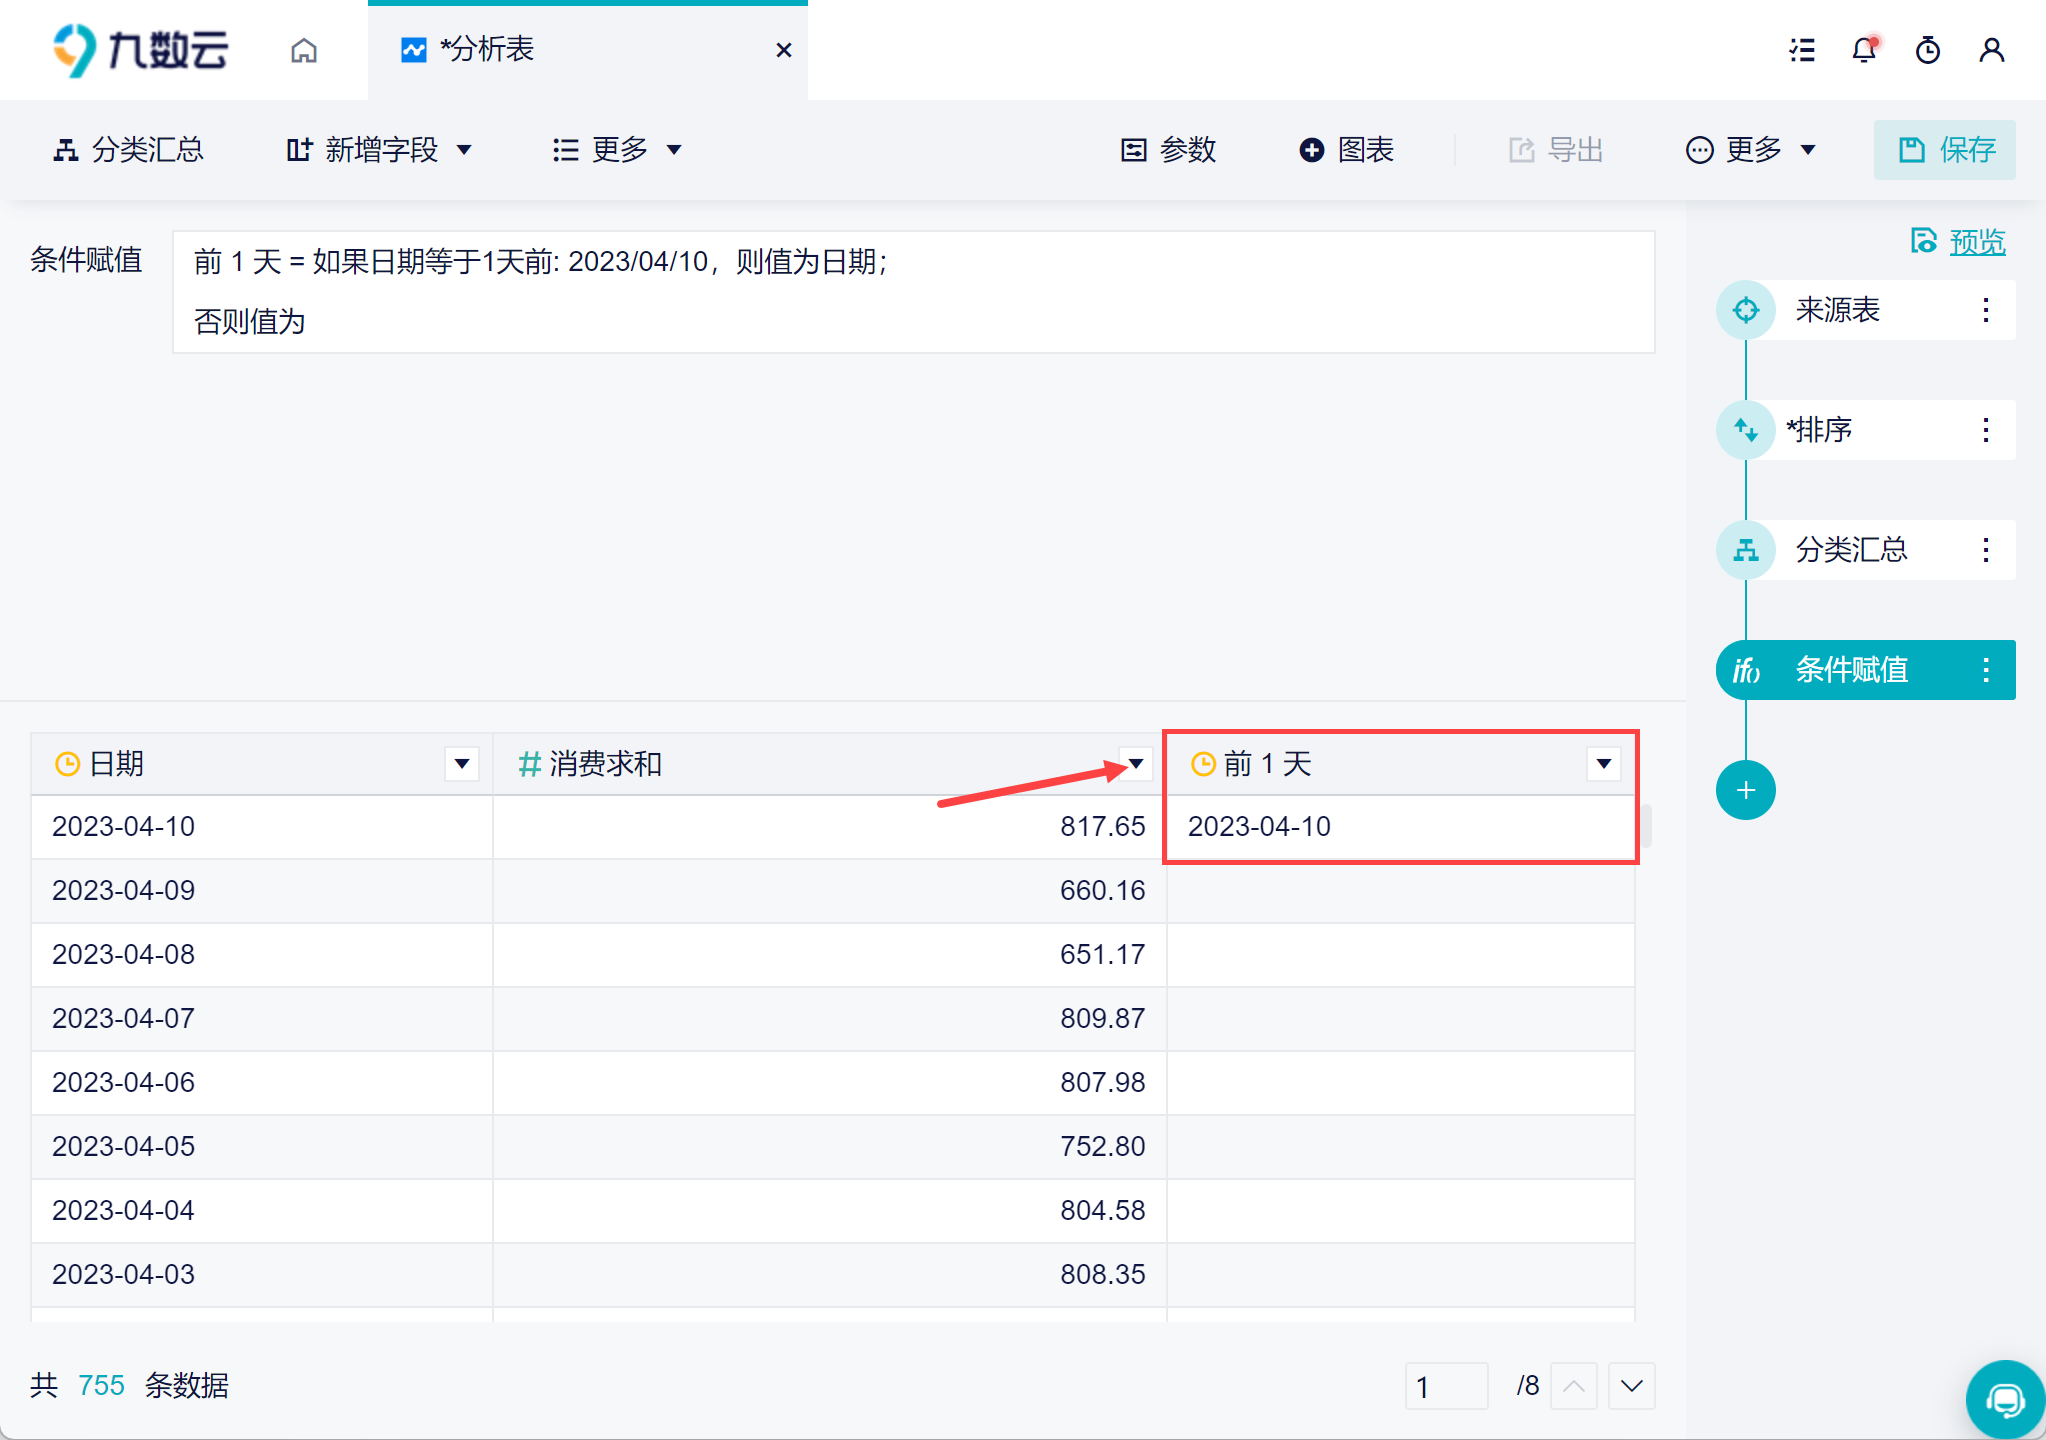Image resolution: width=2046 pixels, height=1440 pixels.
Task: Open the user account icon
Action: click(x=1992, y=50)
